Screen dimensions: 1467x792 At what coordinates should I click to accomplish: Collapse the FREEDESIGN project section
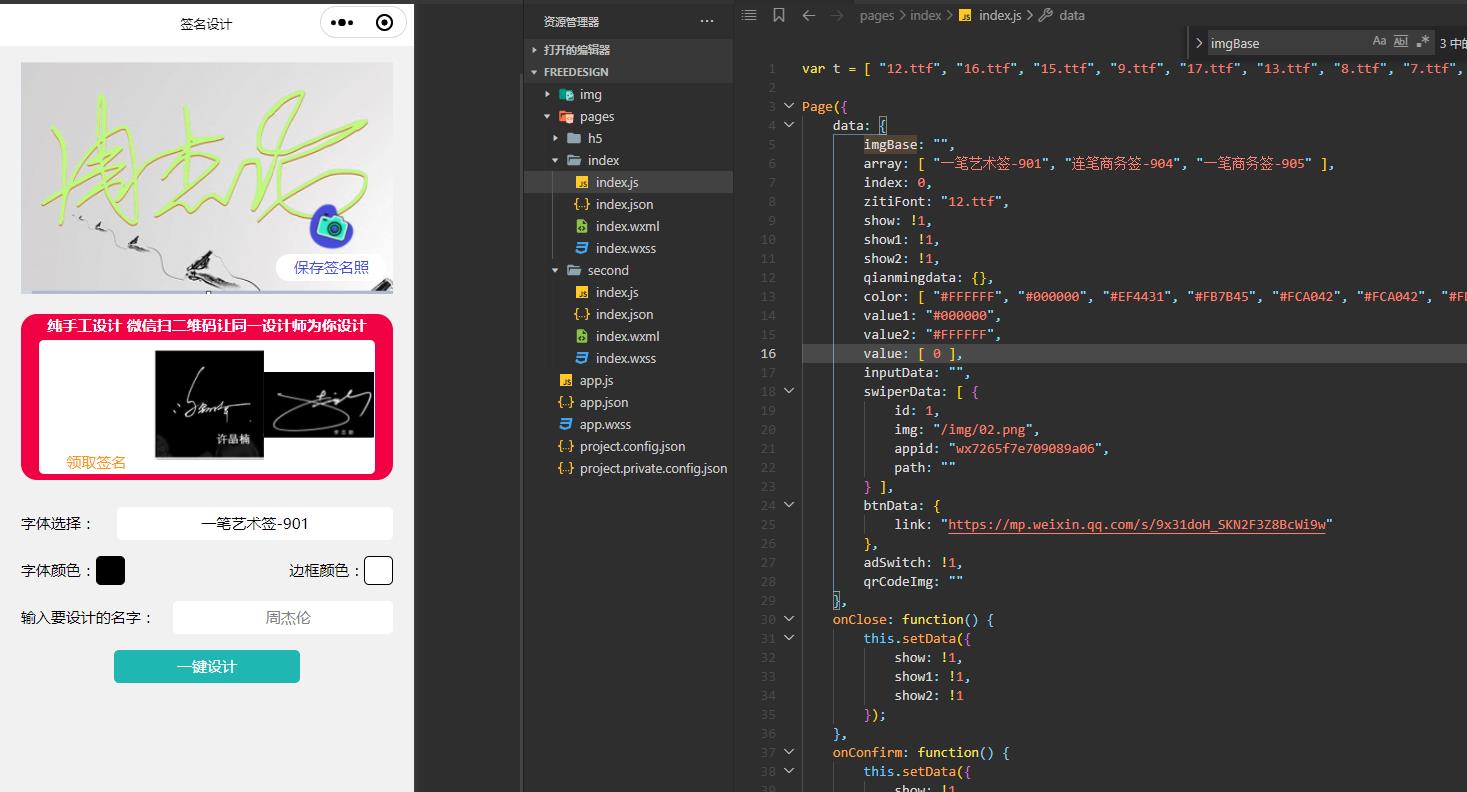click(x=576, y=72)
